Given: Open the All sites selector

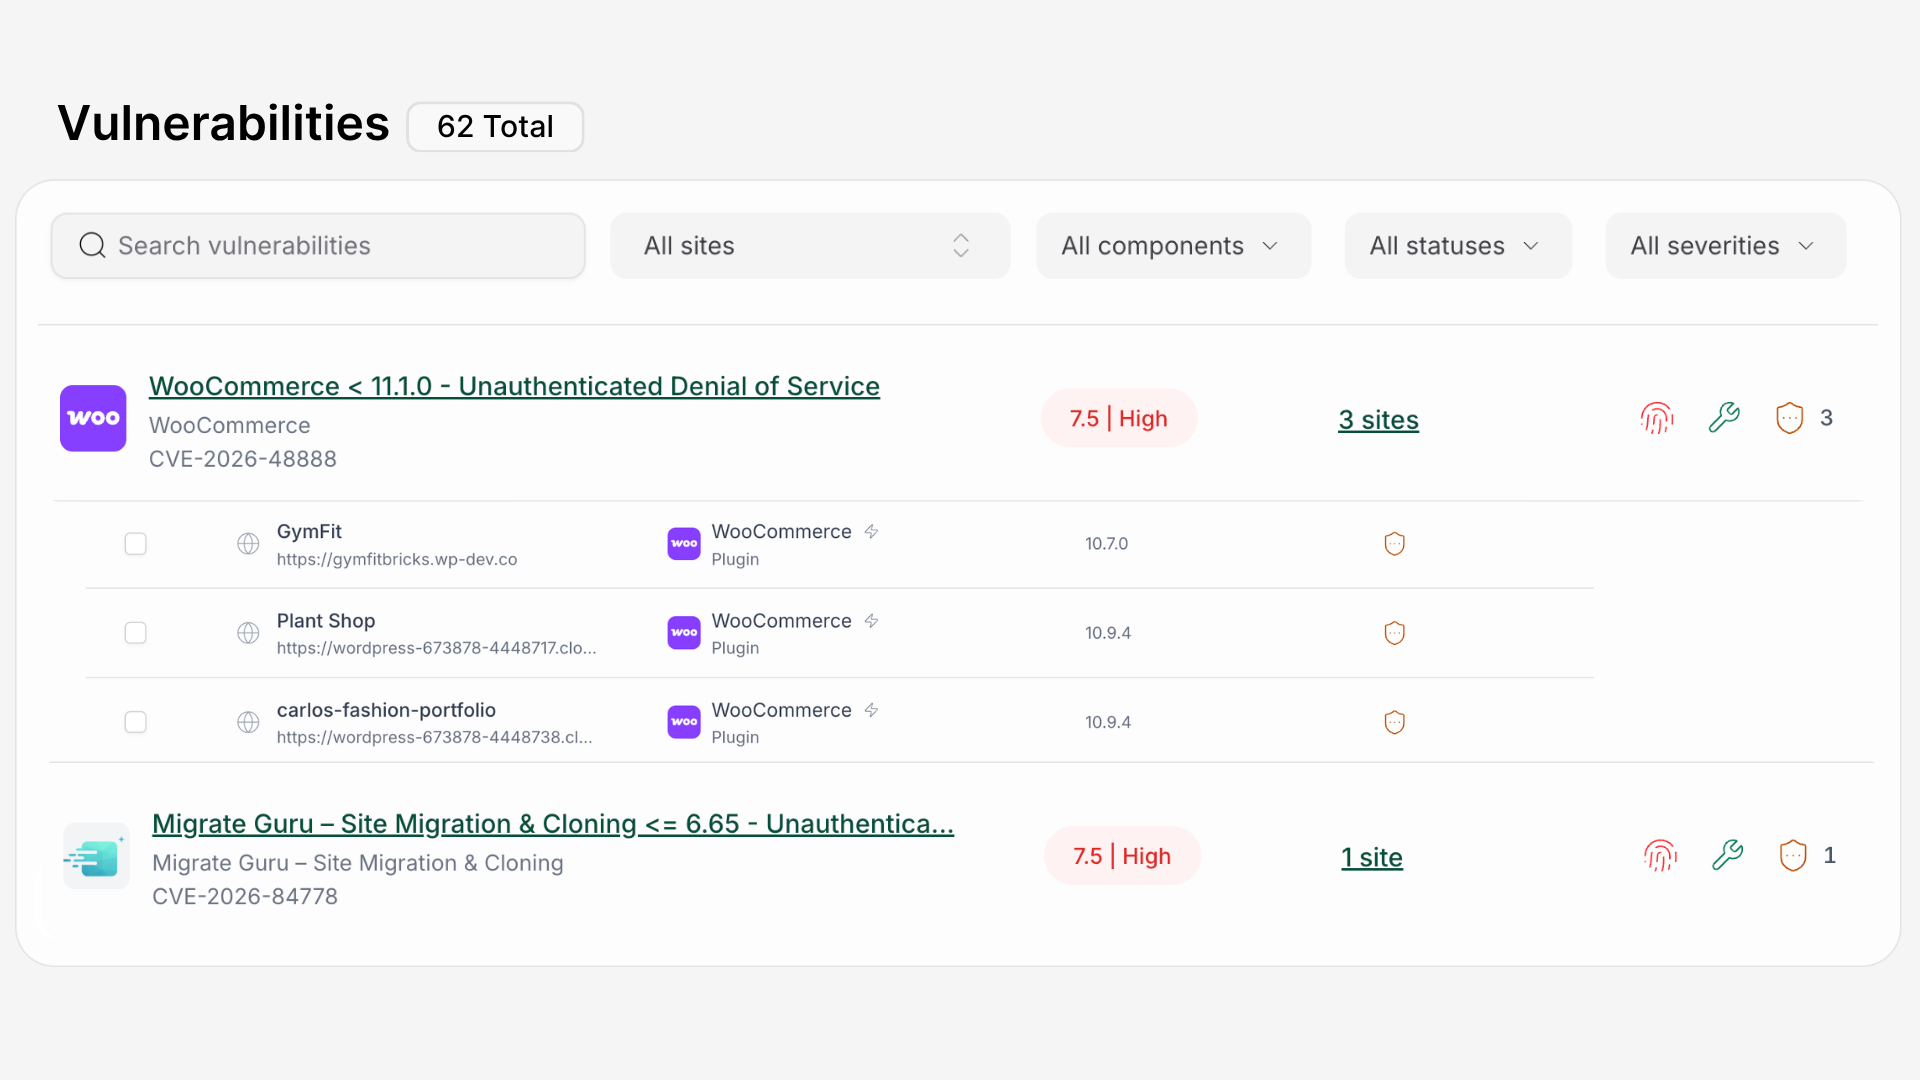Looking at the screenshot, I should [x=810, y=246].
